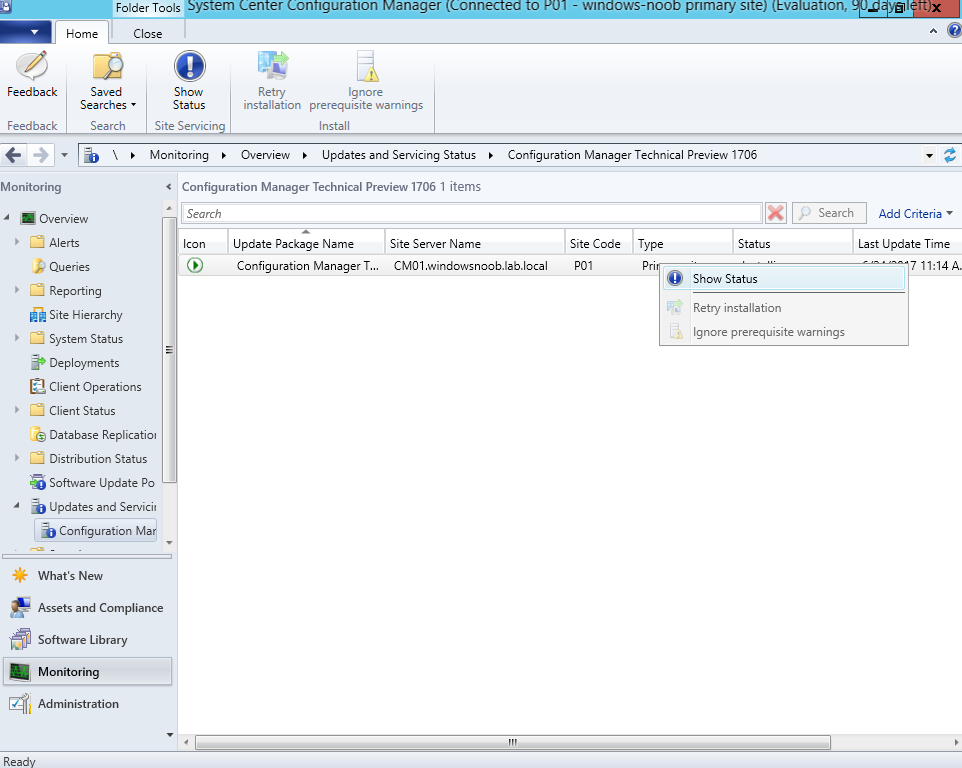Choose Show Status from context menu
Viewport: 962px width, 768px height.
783,278
